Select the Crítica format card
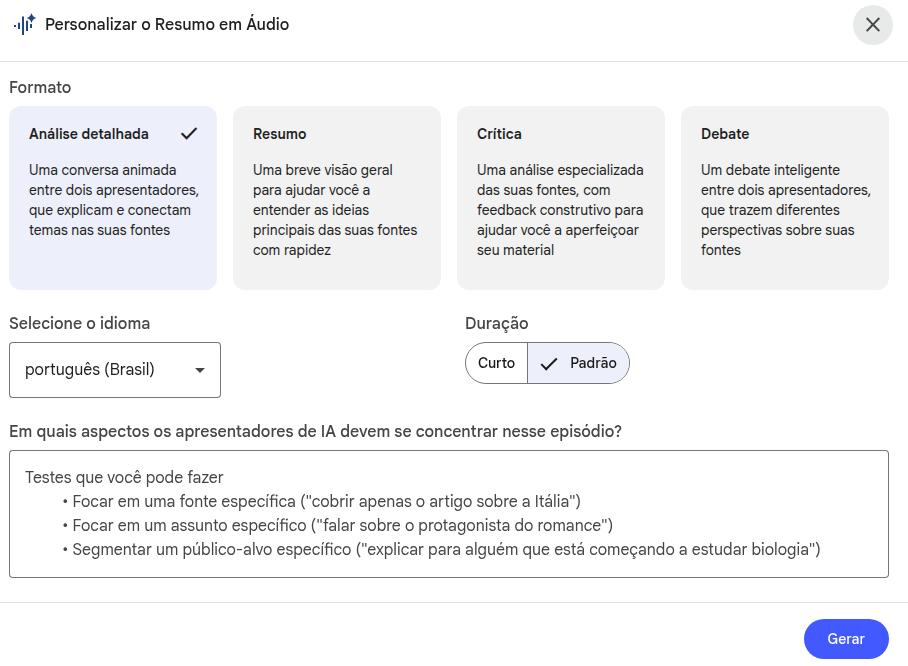Screen dimensions: 908x666 [x=560, y=197]
